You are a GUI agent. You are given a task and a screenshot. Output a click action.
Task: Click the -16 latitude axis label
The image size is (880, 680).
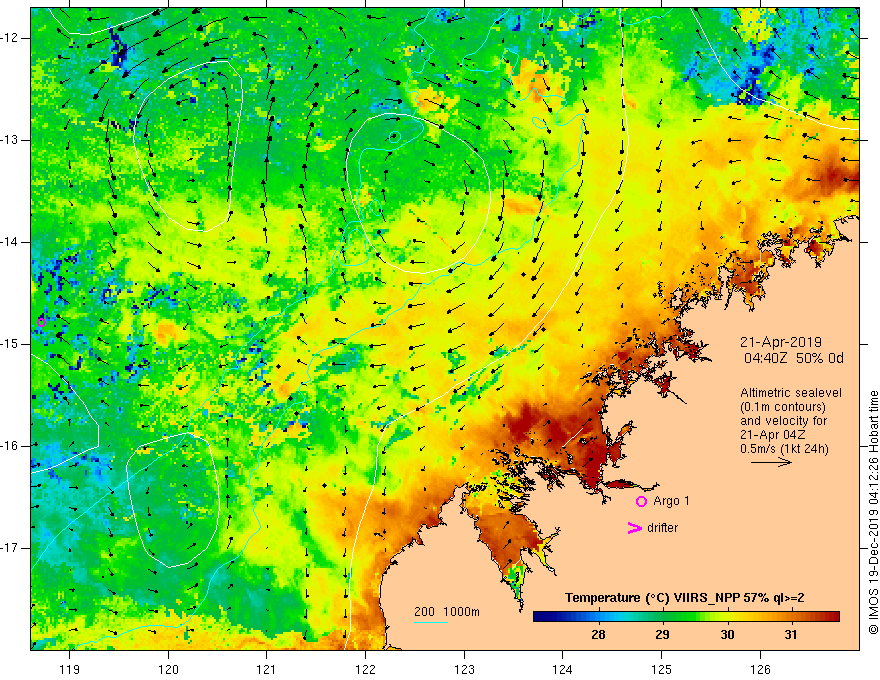10,446
